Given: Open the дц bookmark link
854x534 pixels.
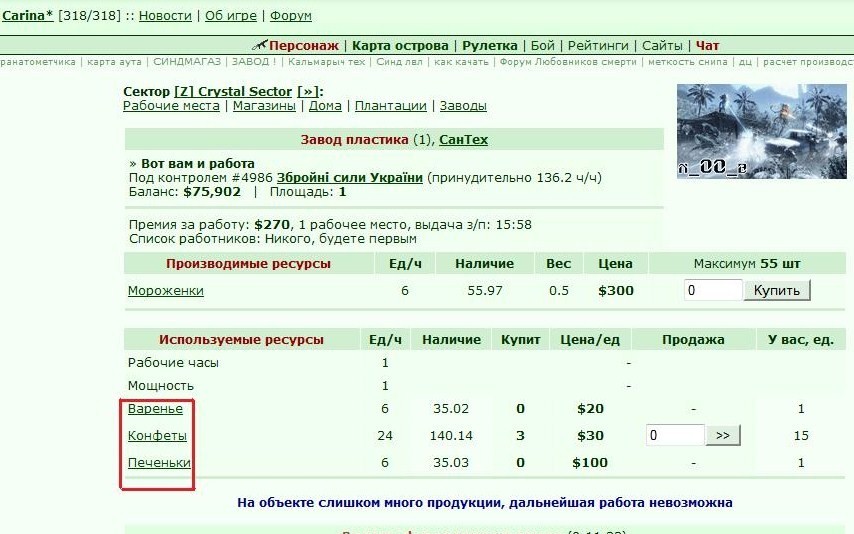Looking at the screenshot, I should [x=746, y=62].
